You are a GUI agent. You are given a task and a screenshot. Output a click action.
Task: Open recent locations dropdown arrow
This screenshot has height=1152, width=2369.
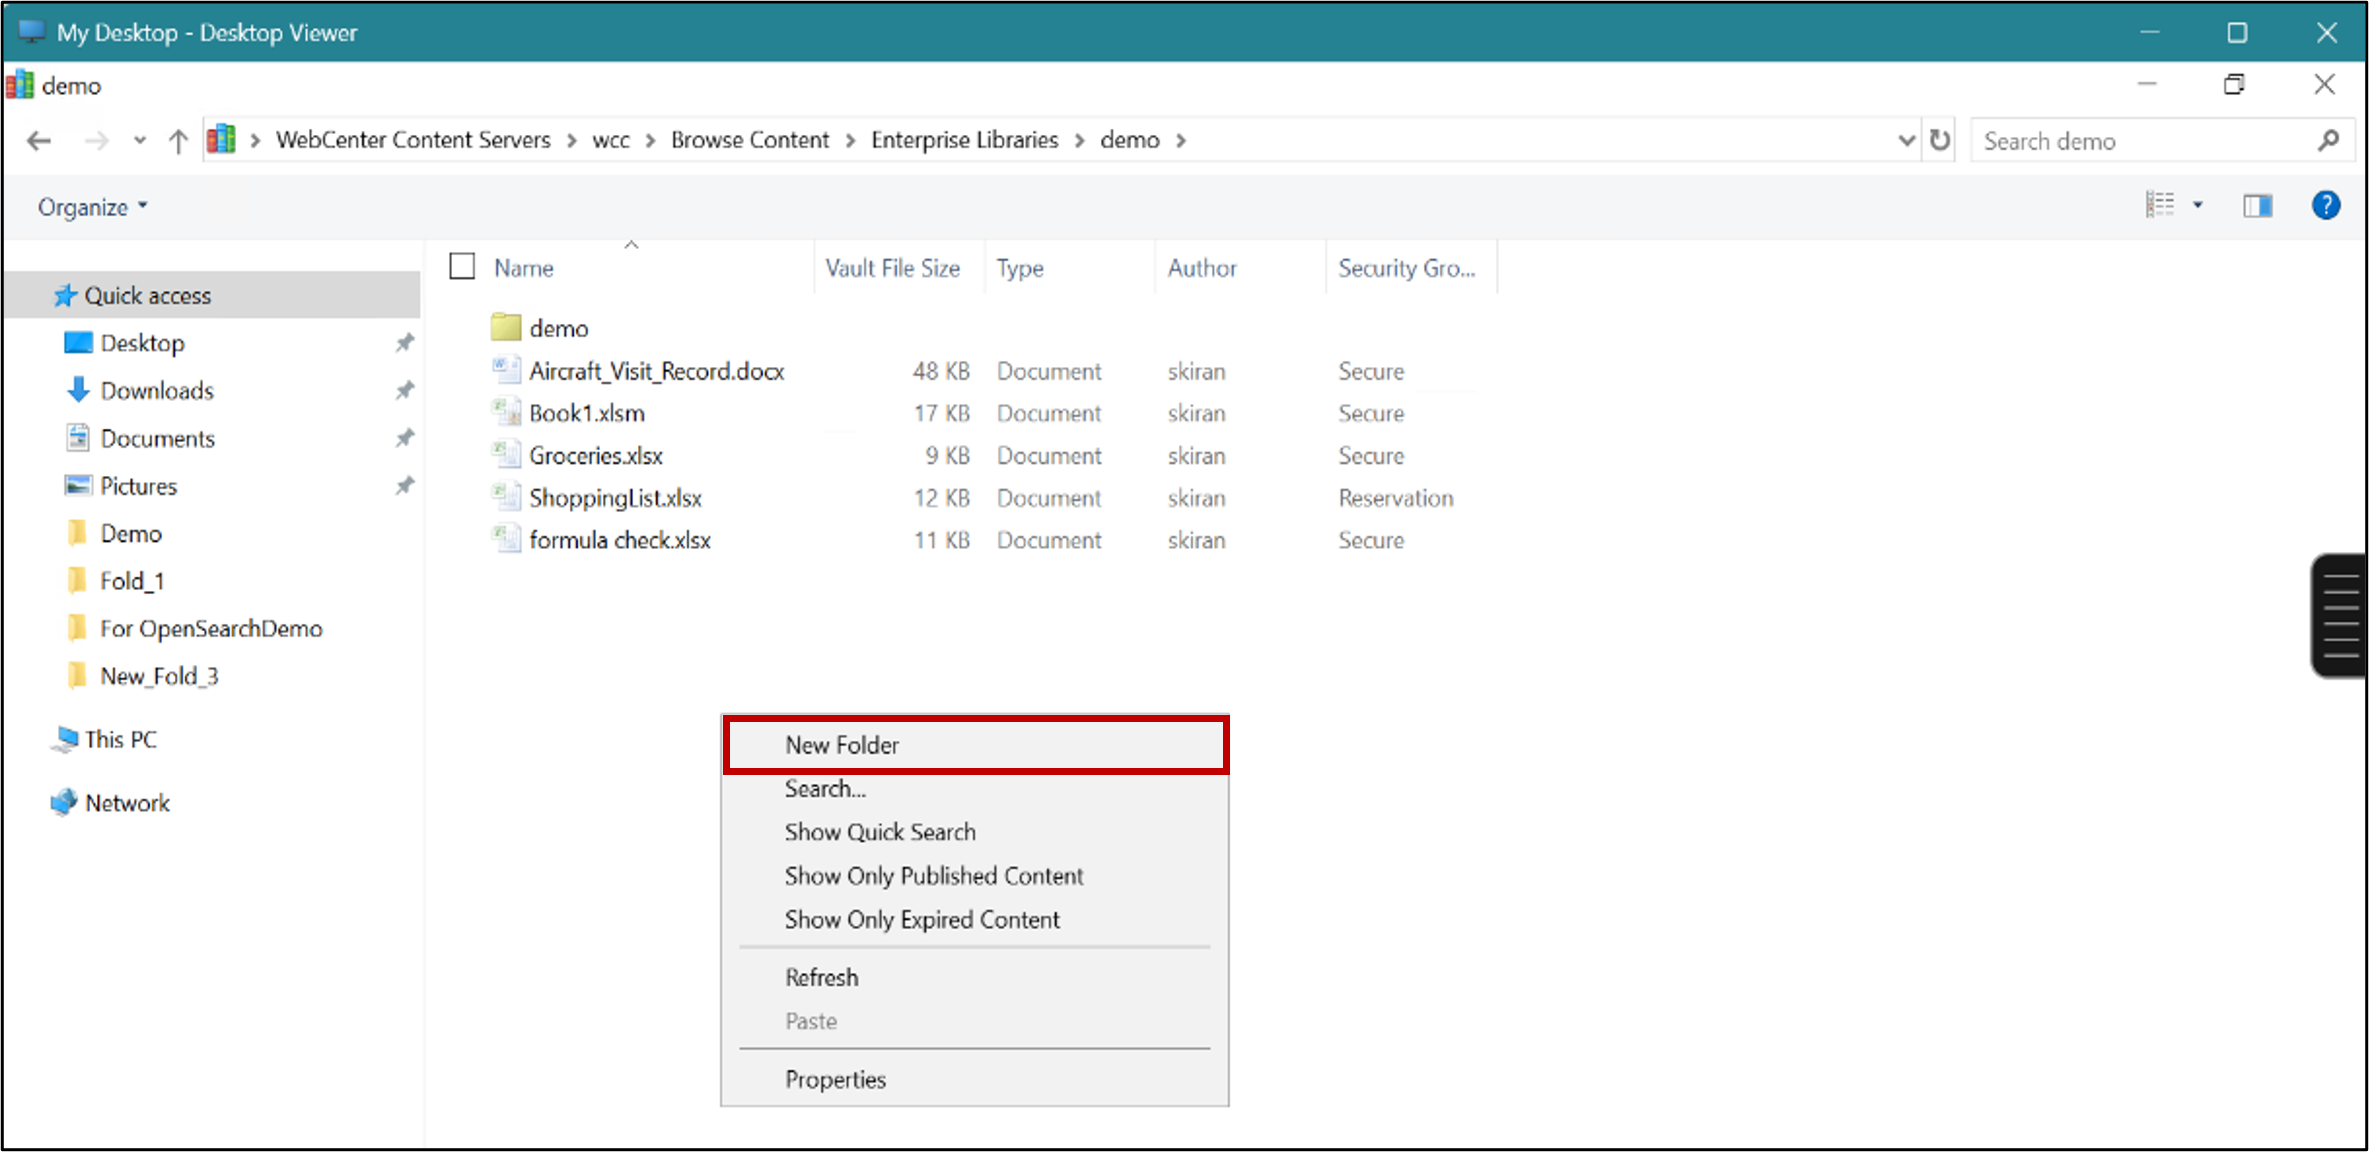pyautogui.click(x=140, y=141)
